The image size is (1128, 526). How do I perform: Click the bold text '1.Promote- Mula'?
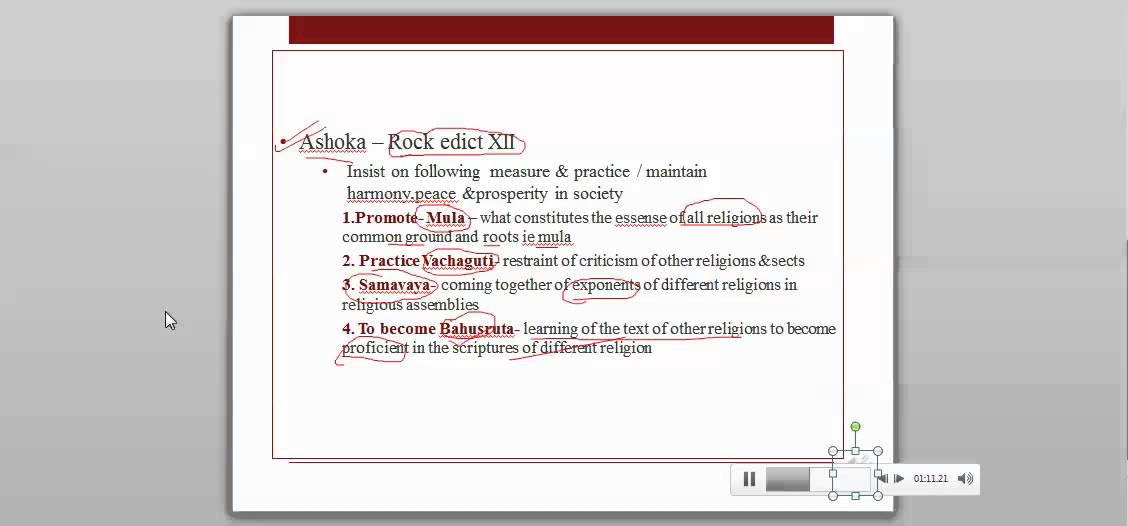(x=404, y=217)
